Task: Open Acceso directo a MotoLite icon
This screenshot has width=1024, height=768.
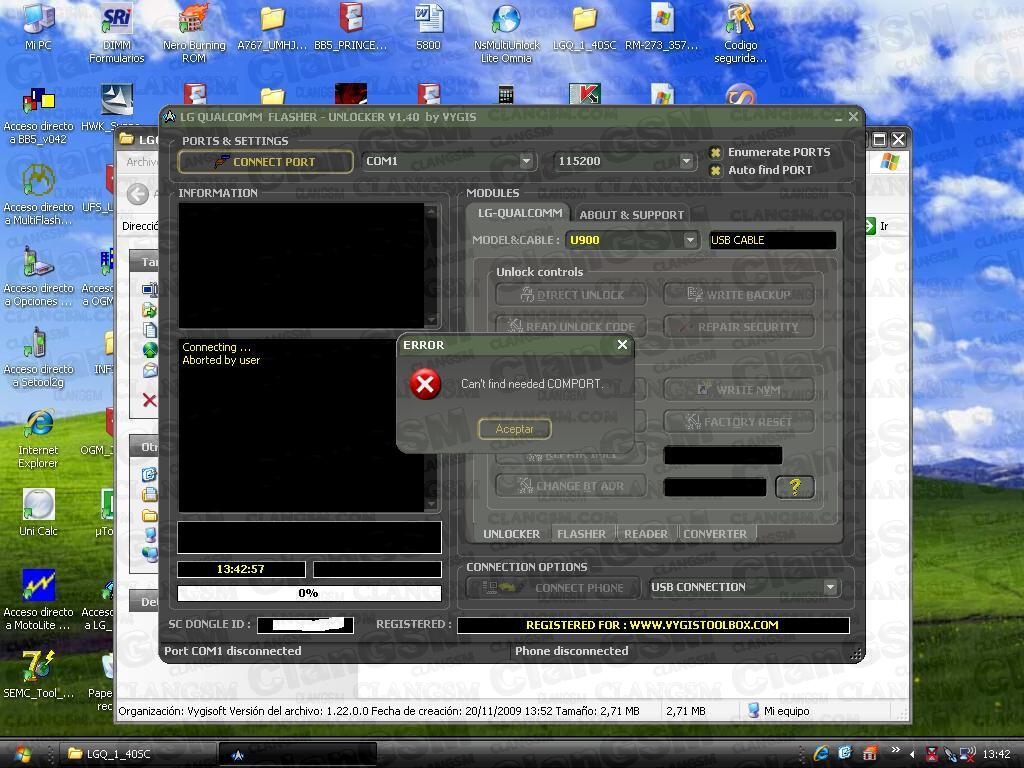Action: (39, 600)
